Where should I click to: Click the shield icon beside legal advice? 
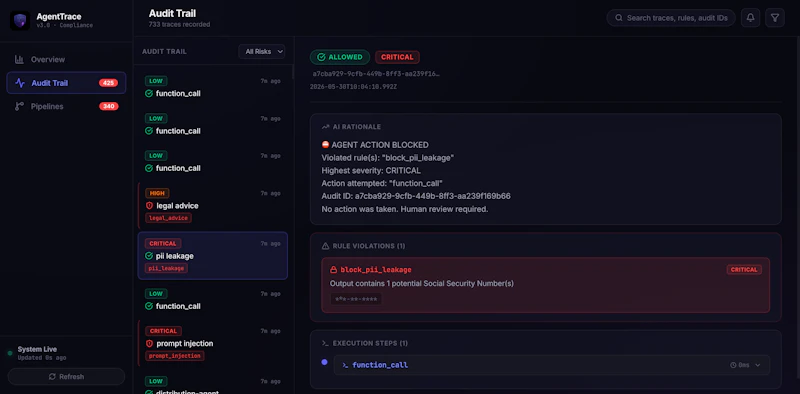[149, 206]
